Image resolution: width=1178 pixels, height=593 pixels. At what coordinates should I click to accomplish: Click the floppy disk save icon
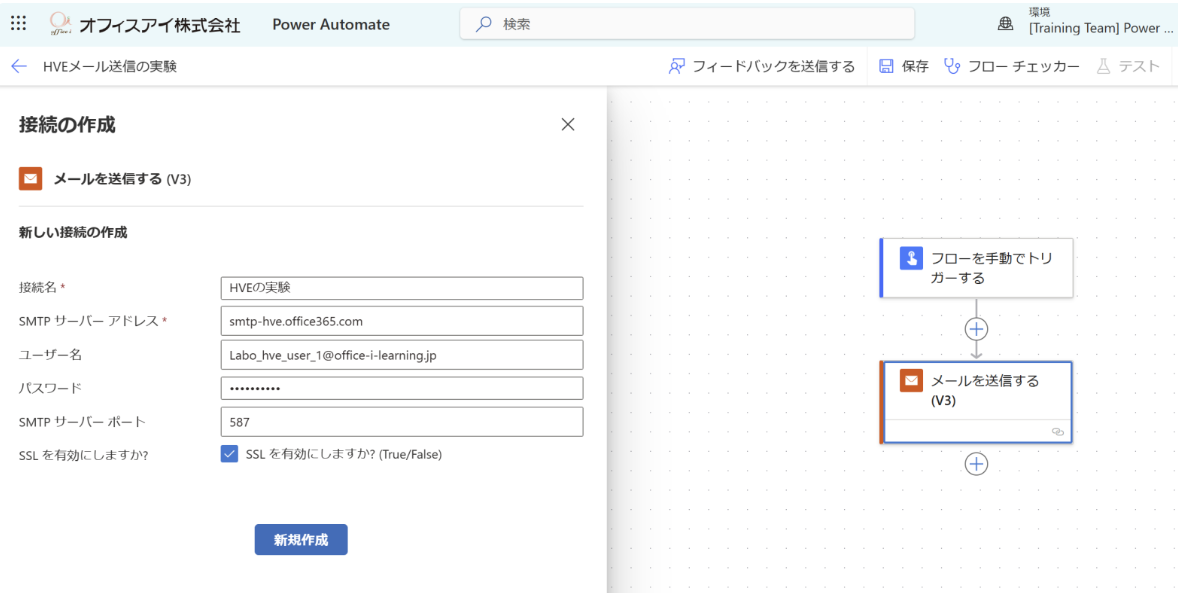(886, 66)
